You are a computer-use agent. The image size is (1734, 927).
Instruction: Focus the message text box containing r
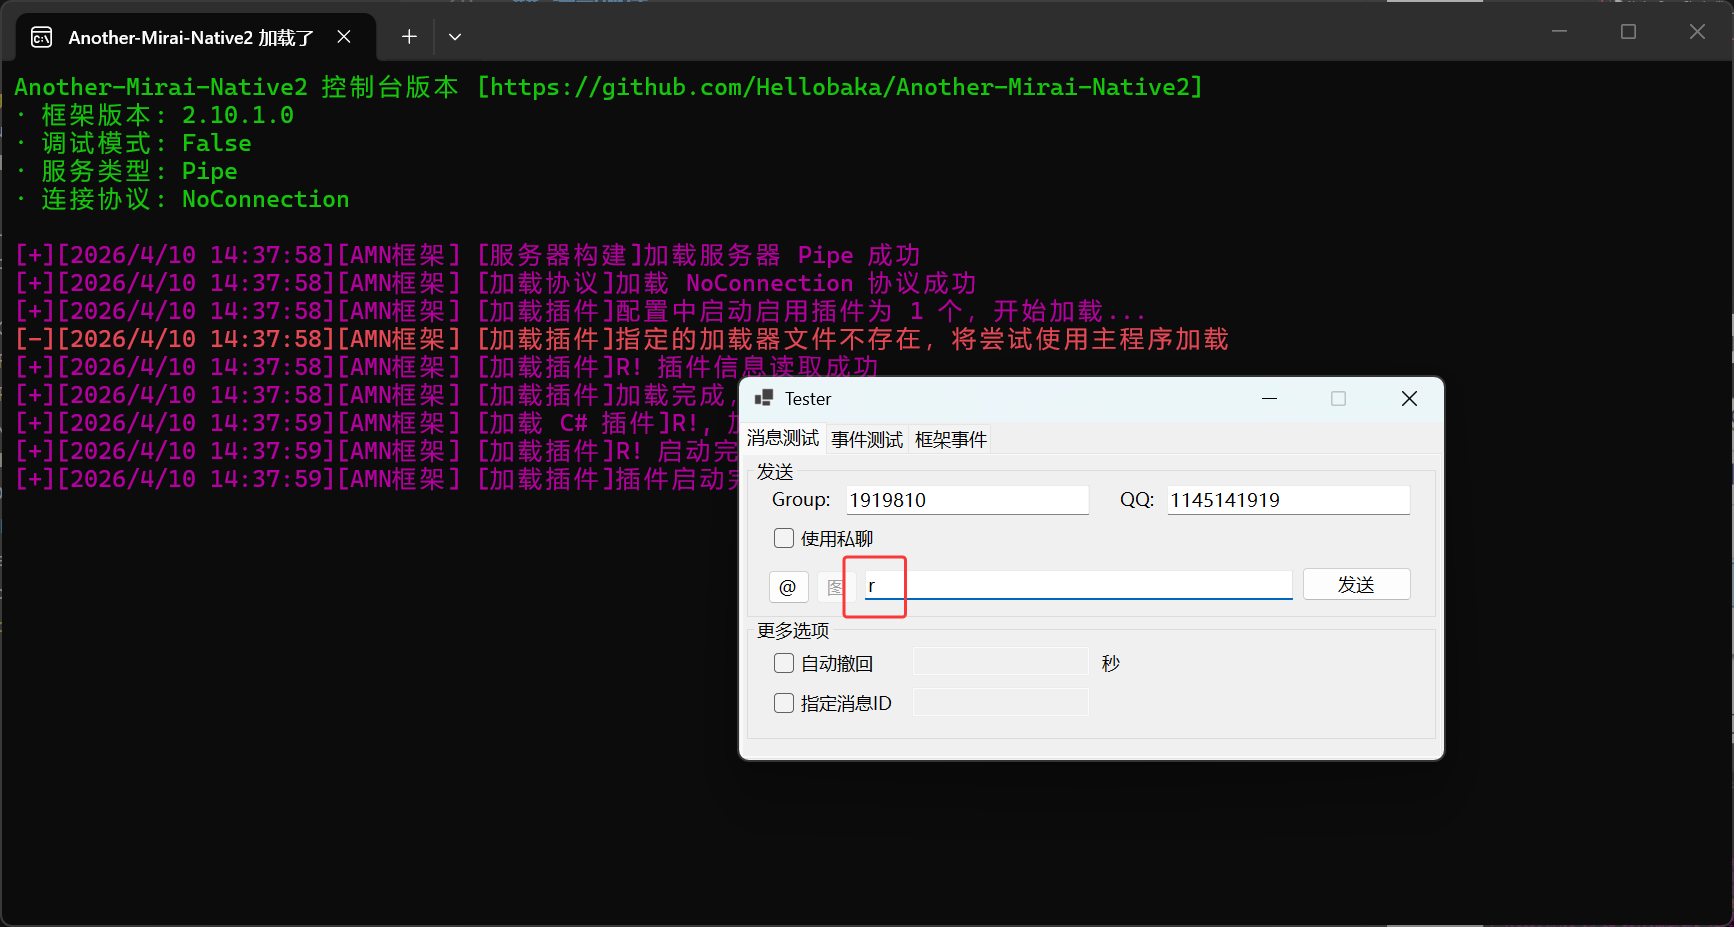1078,586
